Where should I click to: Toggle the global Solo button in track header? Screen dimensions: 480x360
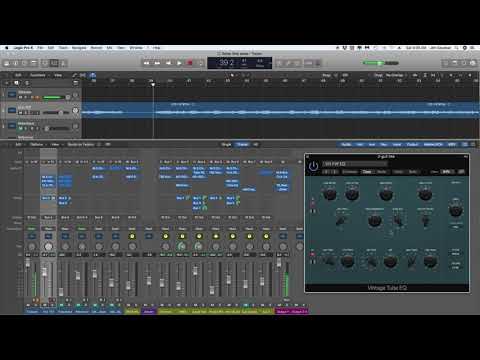point(27,83)
